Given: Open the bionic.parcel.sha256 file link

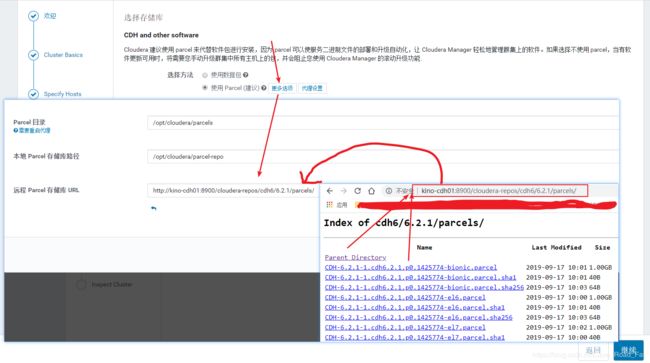Looking at the screenshot, I should [424, 287].
